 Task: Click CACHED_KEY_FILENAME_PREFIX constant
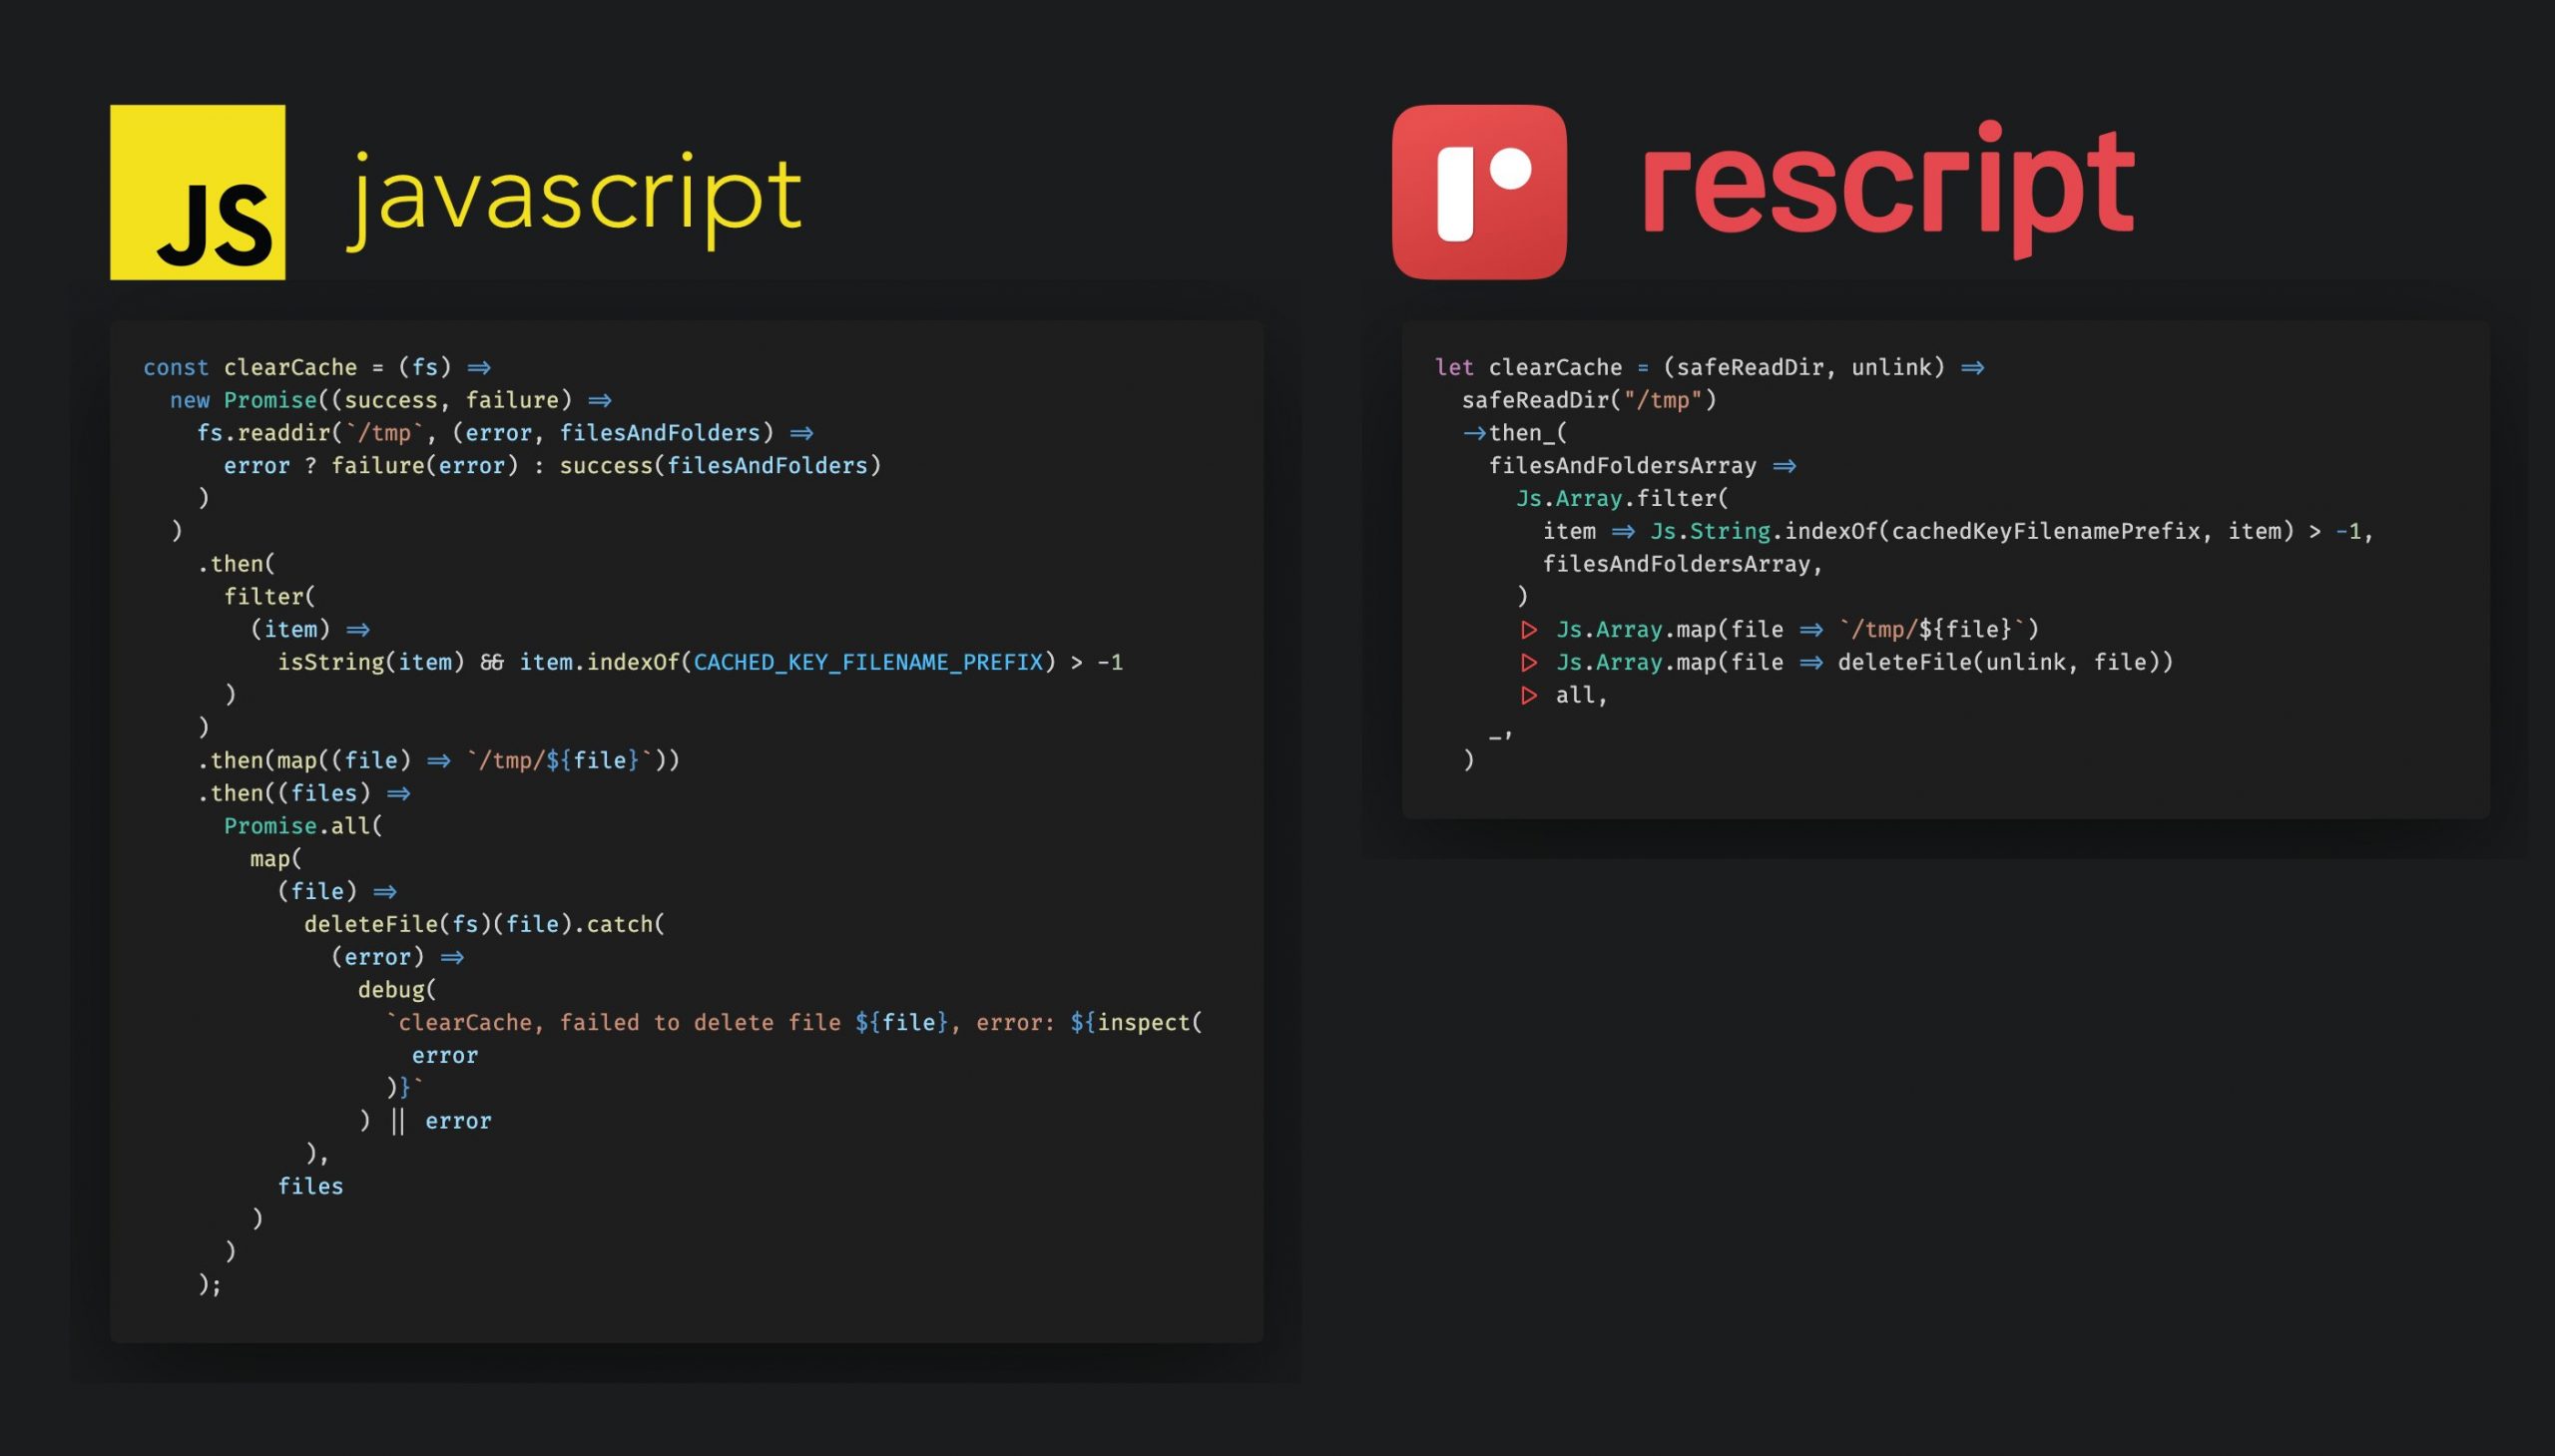[868, 662]
